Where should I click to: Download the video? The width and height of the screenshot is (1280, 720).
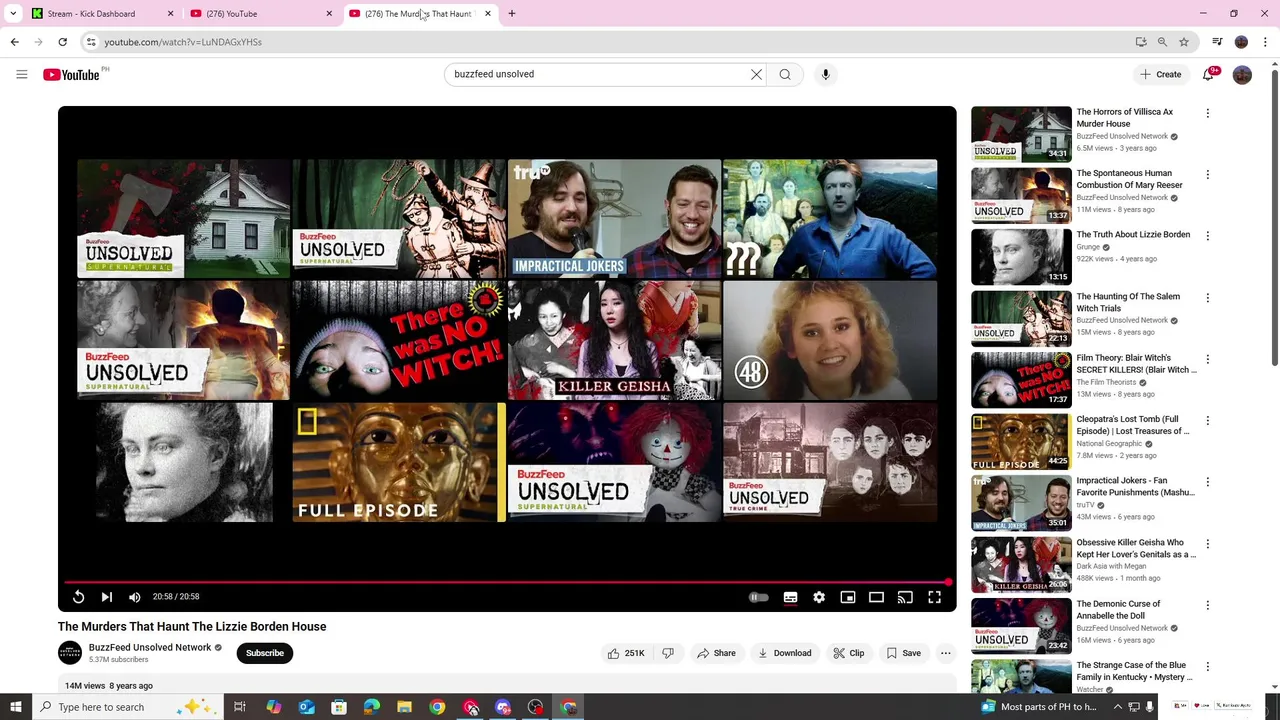[784, 653]
